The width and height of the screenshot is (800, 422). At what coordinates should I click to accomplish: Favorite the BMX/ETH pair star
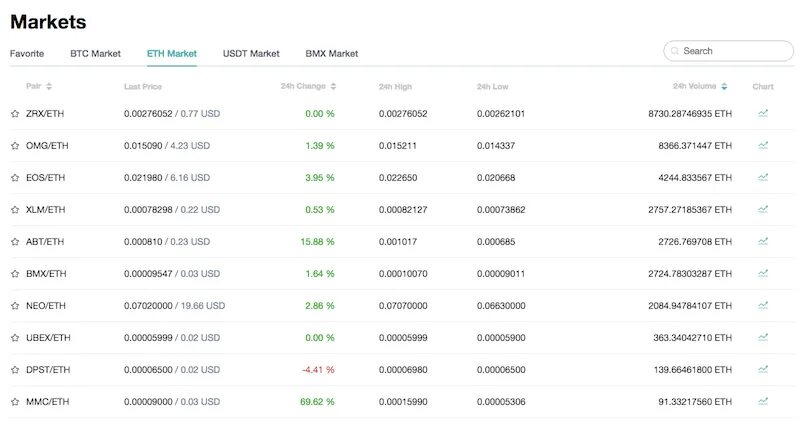tap(15, 274)
